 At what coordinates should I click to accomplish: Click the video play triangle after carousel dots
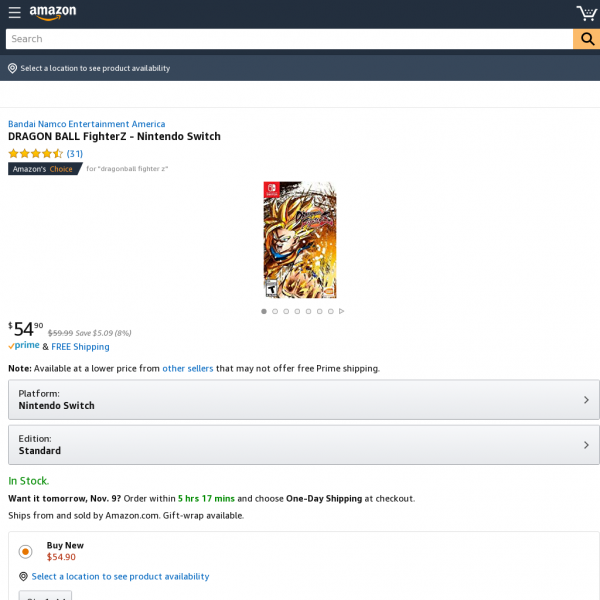click(342, 311)
